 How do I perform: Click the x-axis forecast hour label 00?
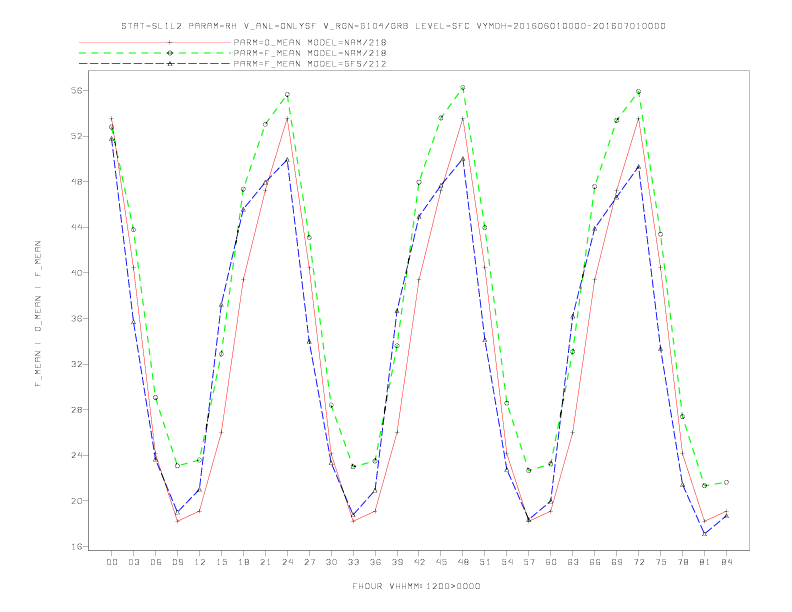tap(112, 562)
